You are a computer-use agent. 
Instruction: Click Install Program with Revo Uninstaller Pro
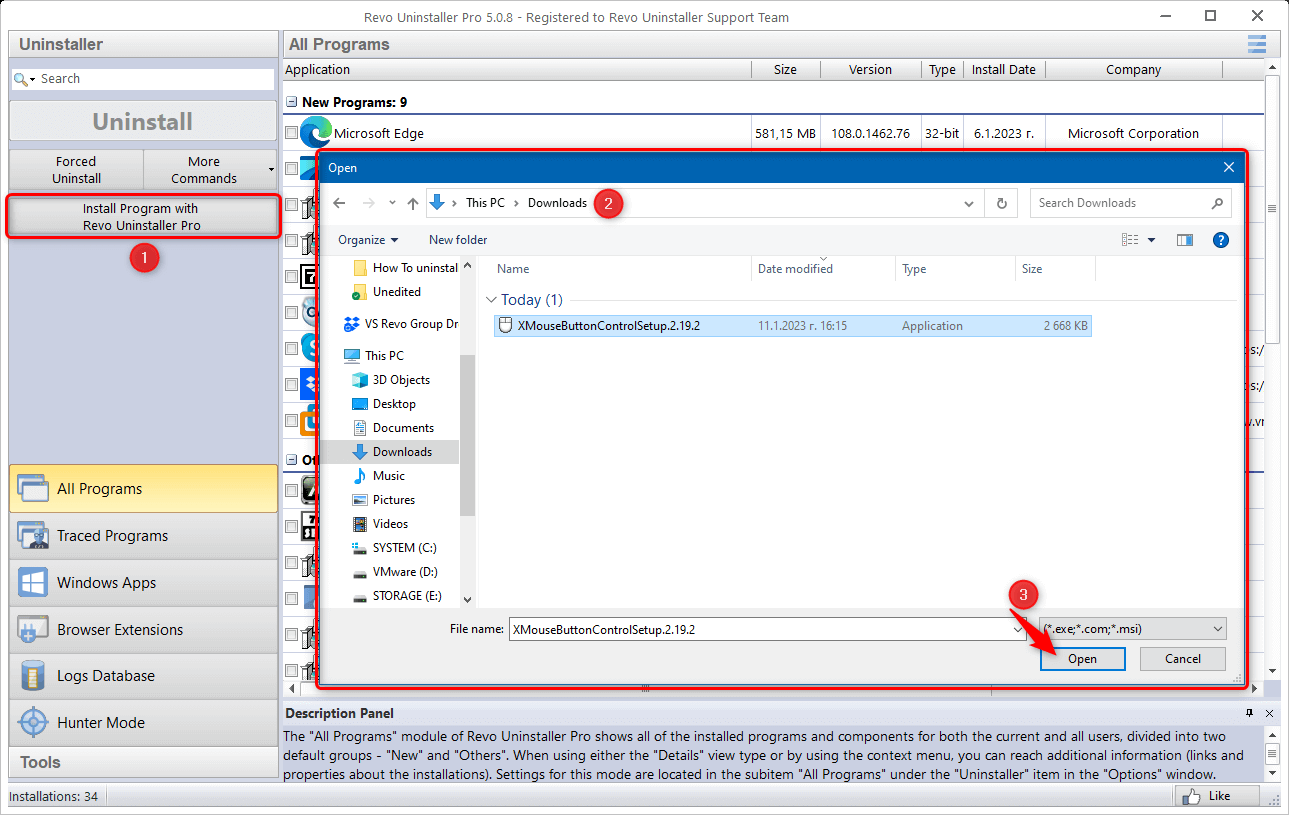tap(141, 217)
